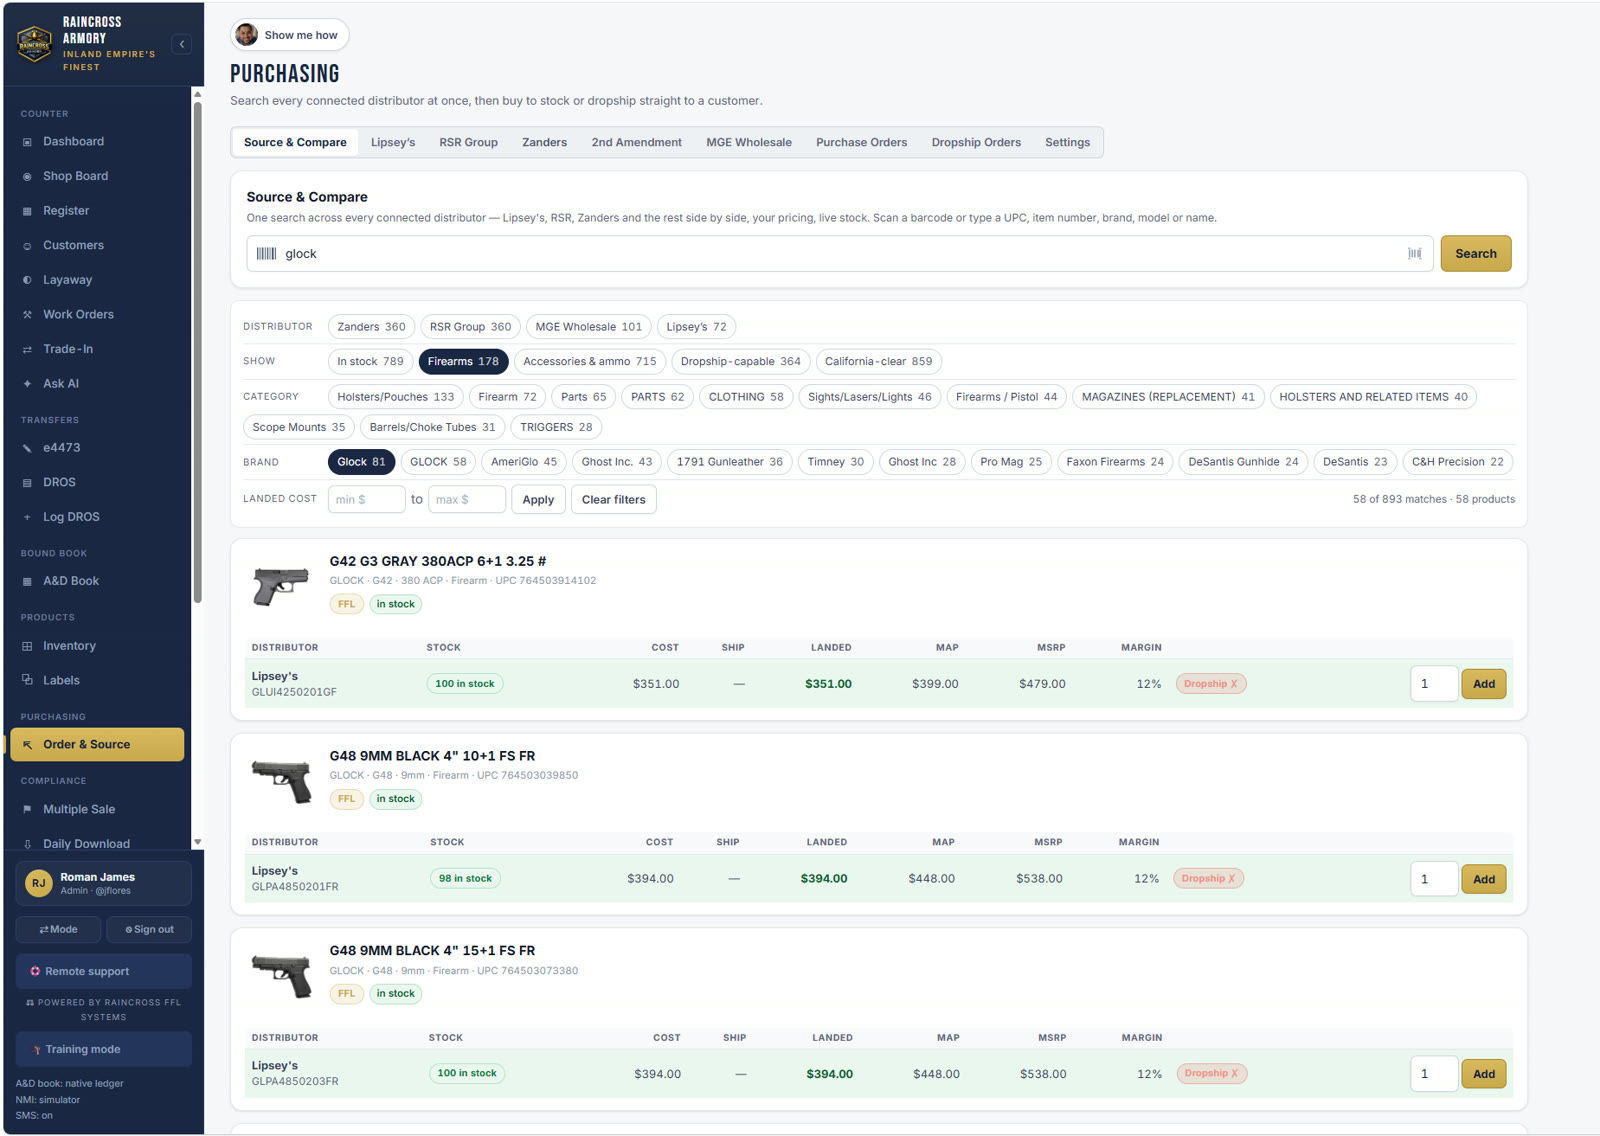Click the A&D Book icon
Viewport: 1600px width, 1136px height.
coord(27,581)
